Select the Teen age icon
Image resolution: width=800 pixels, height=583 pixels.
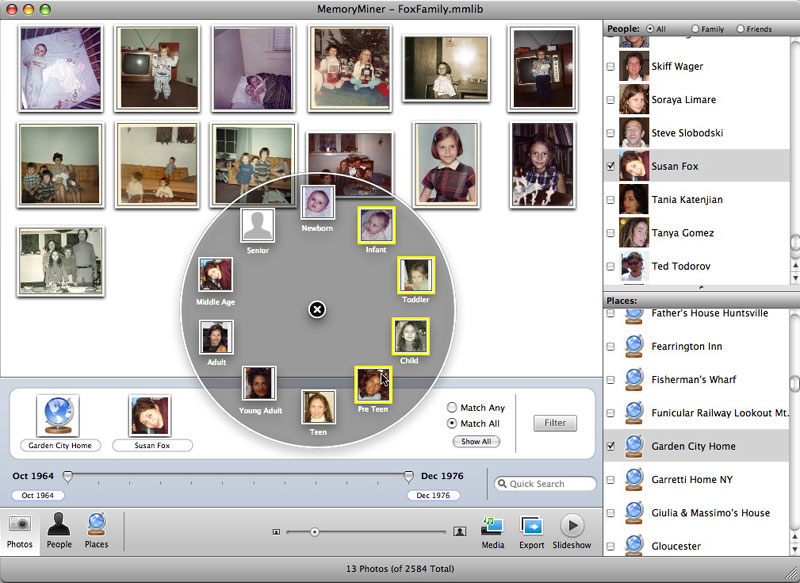click(318, 408)
